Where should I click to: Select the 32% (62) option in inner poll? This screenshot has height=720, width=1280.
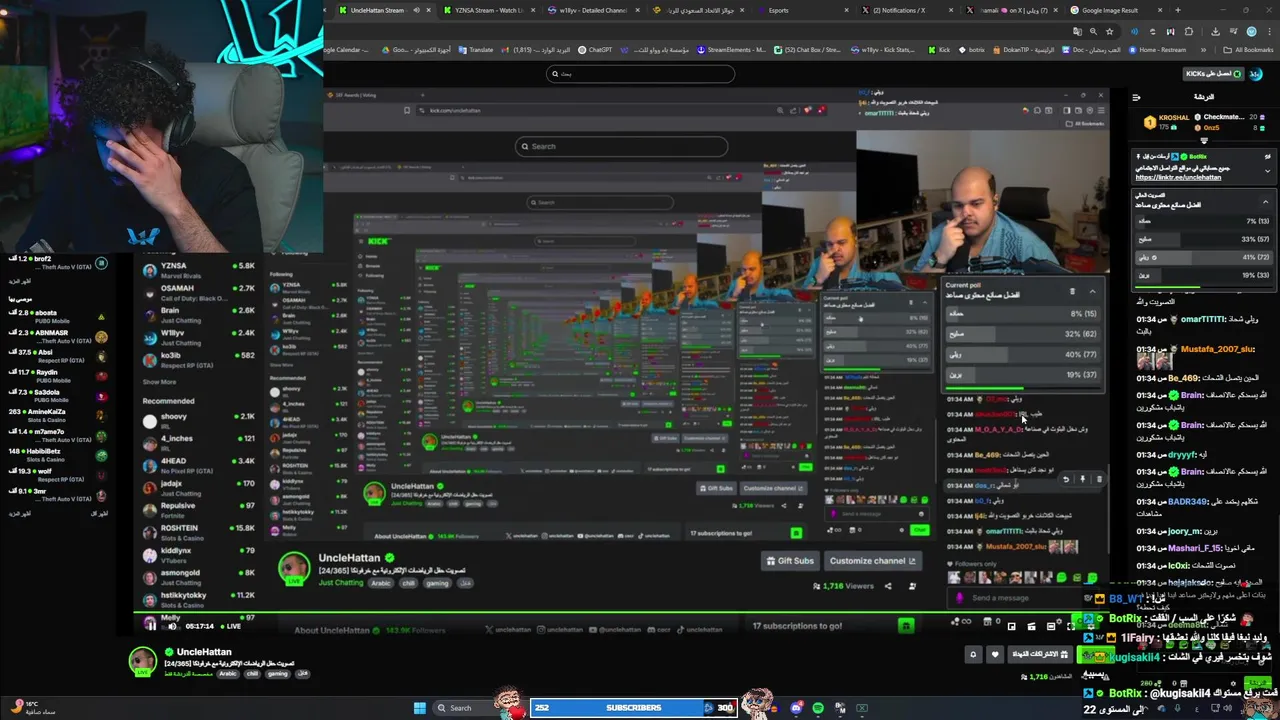1022,333
